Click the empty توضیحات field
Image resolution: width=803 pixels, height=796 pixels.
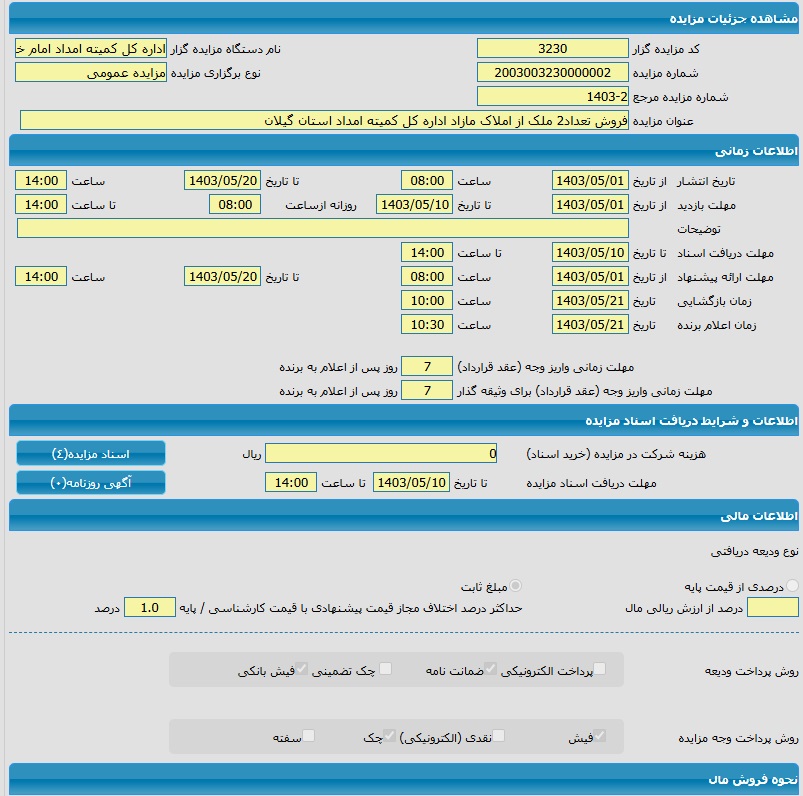click(x=323, y=228)
